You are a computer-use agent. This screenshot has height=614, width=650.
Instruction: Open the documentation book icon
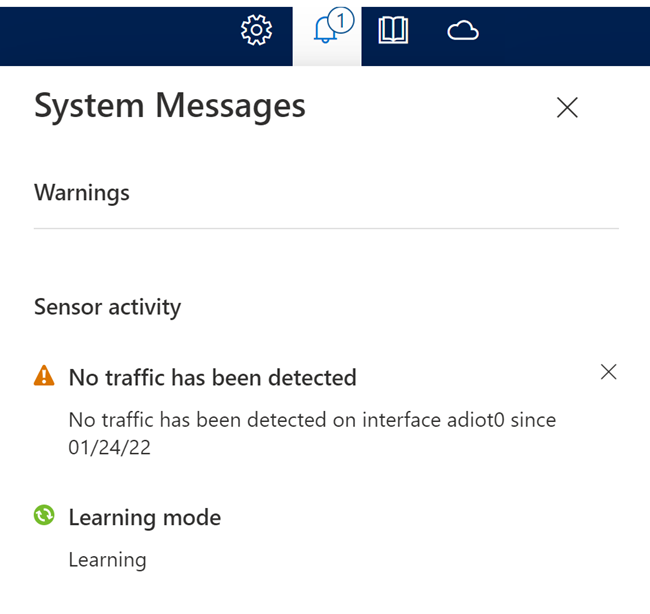pos(393,30)
